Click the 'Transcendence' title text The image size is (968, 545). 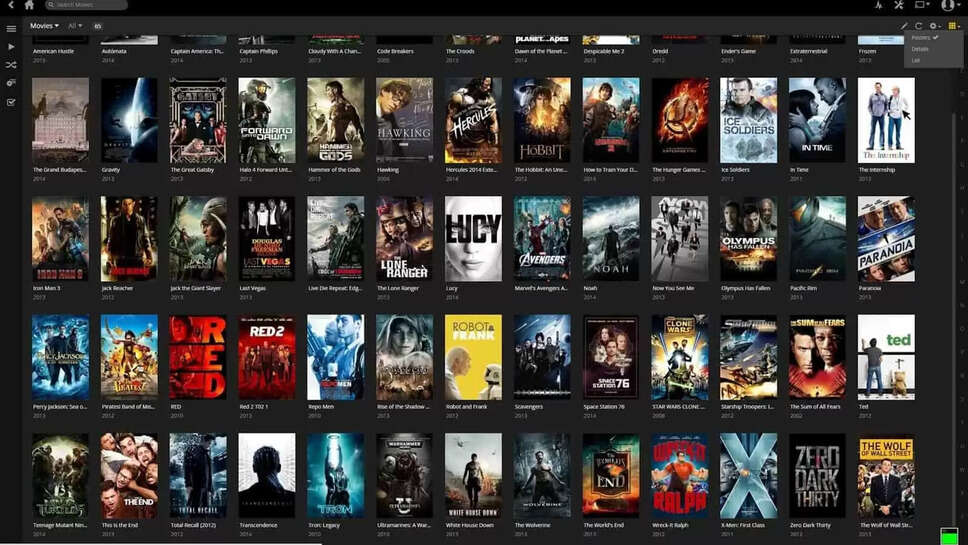click(x=258, y=525)
